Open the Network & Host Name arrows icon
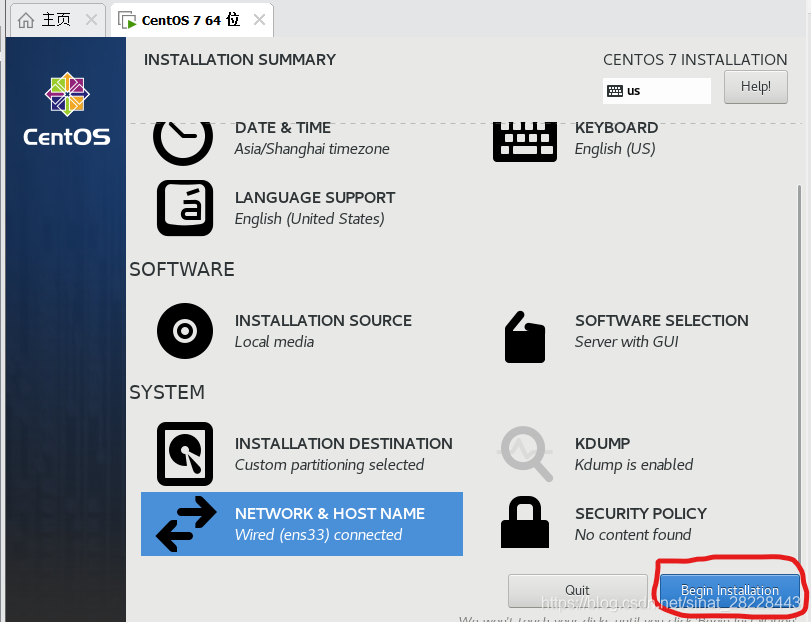 (186, 524)
